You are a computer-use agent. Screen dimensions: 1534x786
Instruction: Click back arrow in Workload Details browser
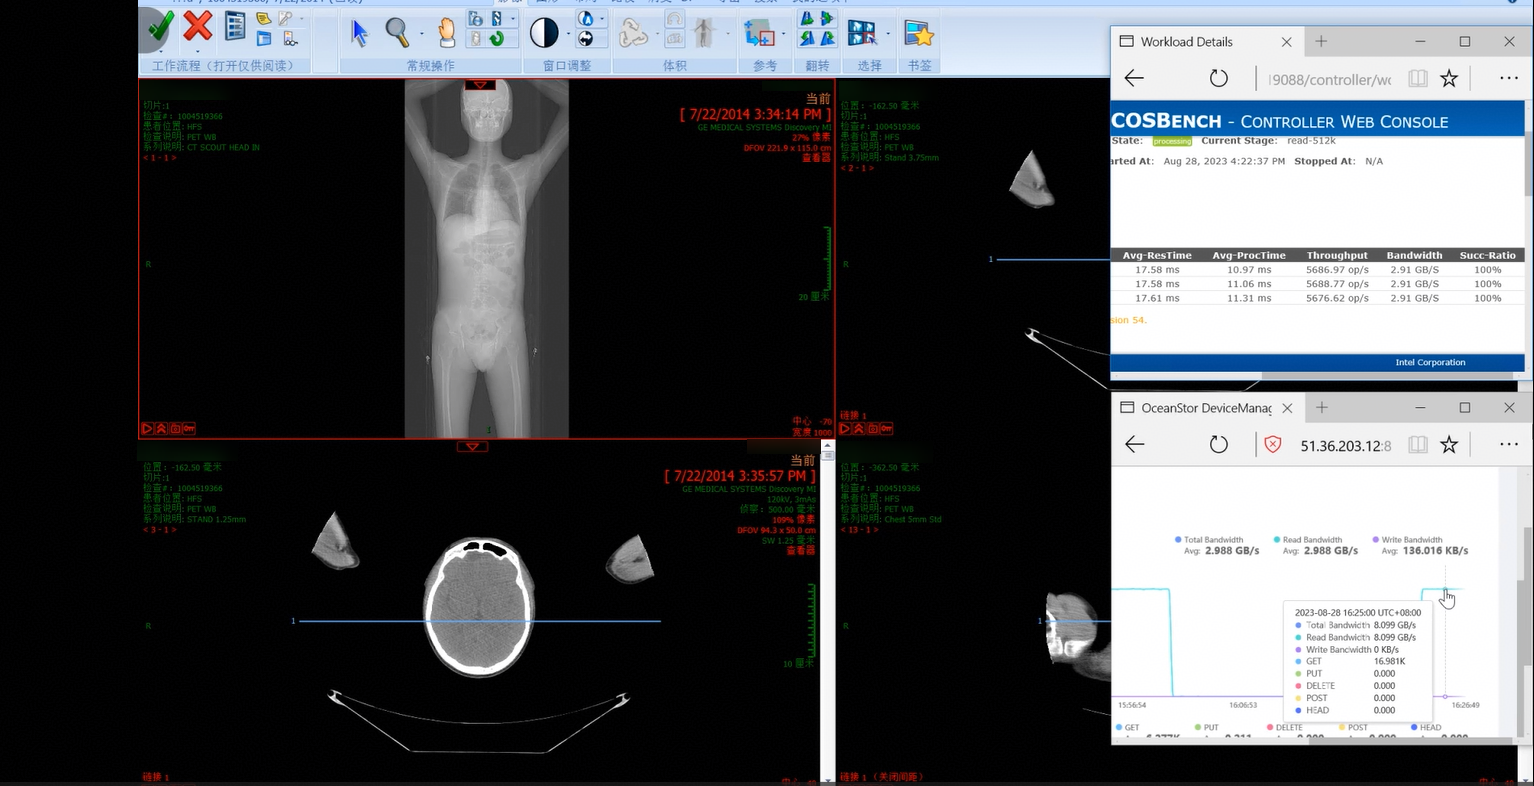[x=1134, y=78]
